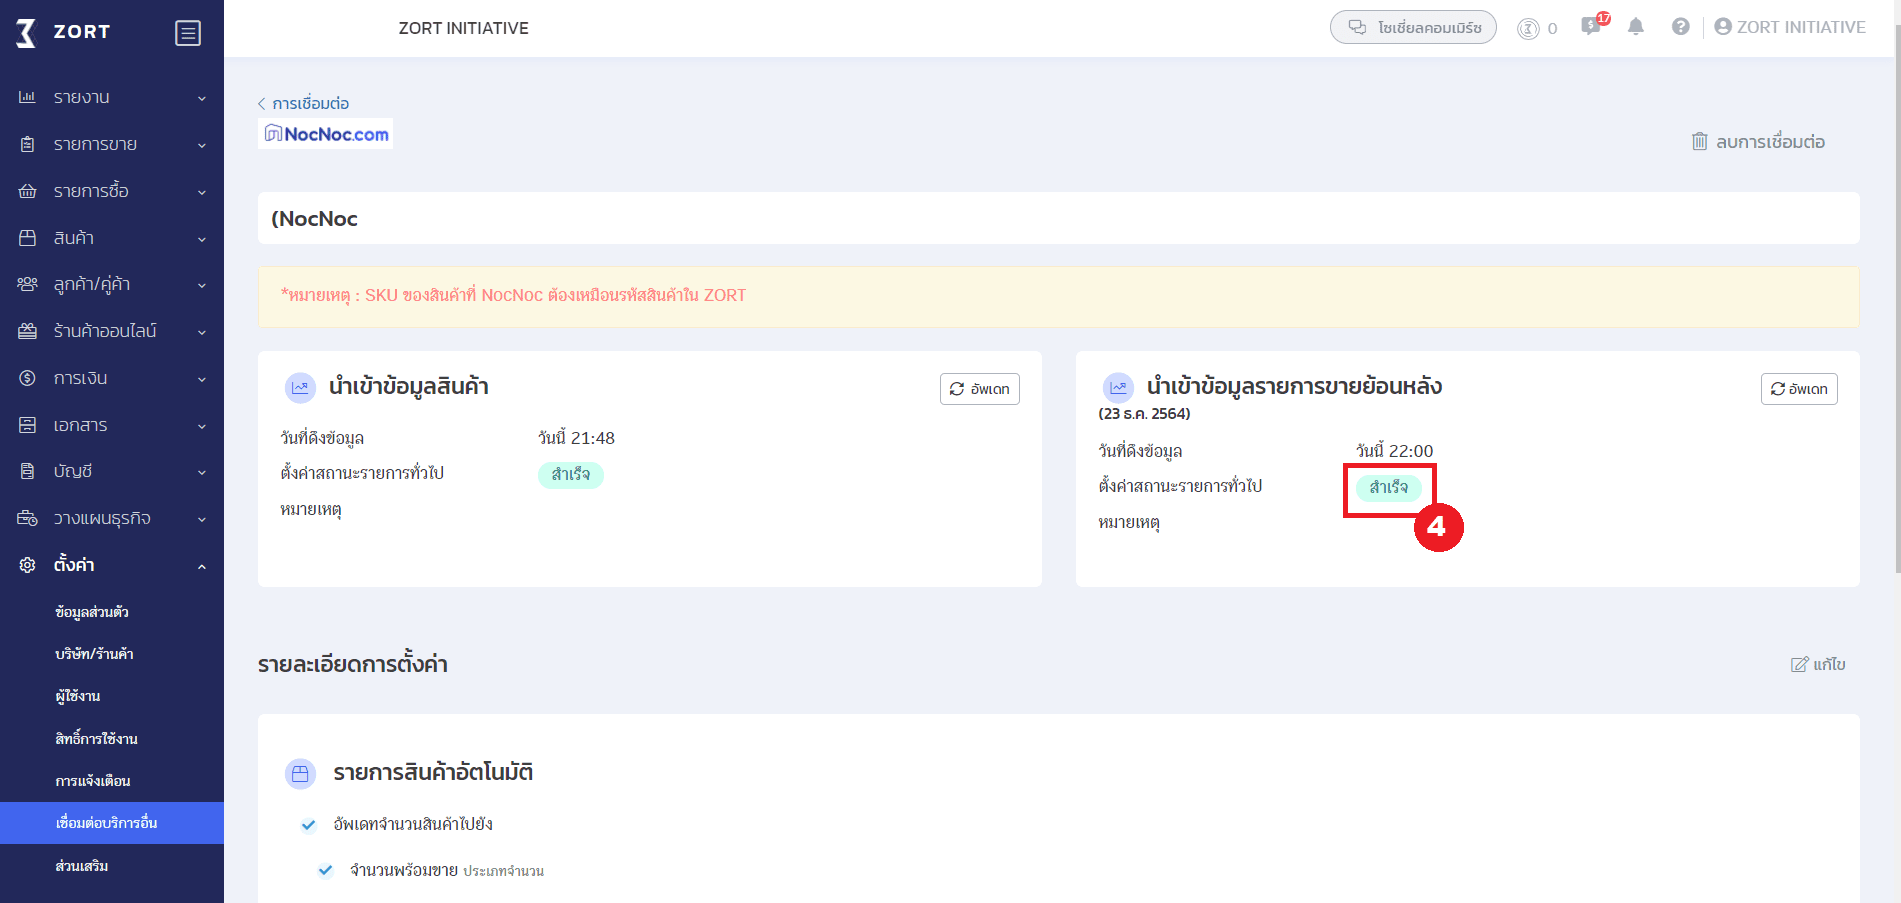Click the วันนี้ 22:00 timestamp
Viewport: 1901px width, 903px height.
[x=1394, y=451]
